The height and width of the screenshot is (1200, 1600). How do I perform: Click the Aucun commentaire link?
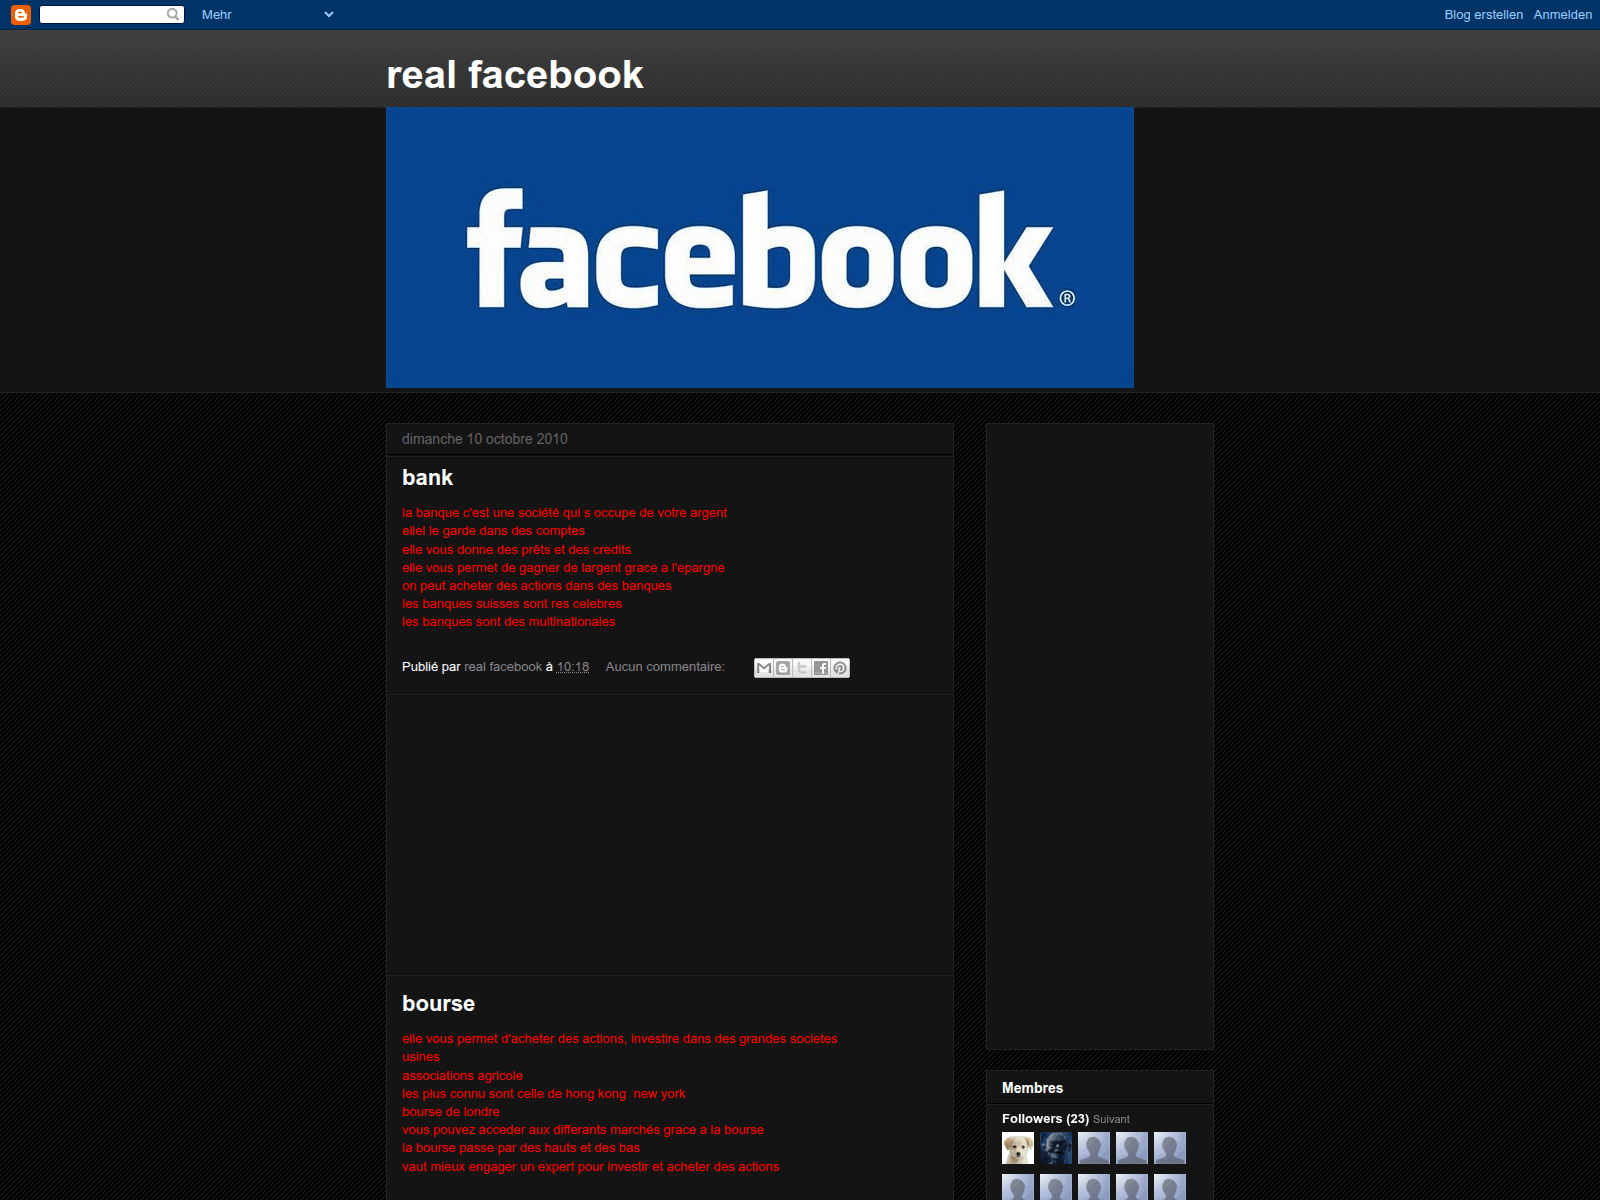(x=665, y=667)
